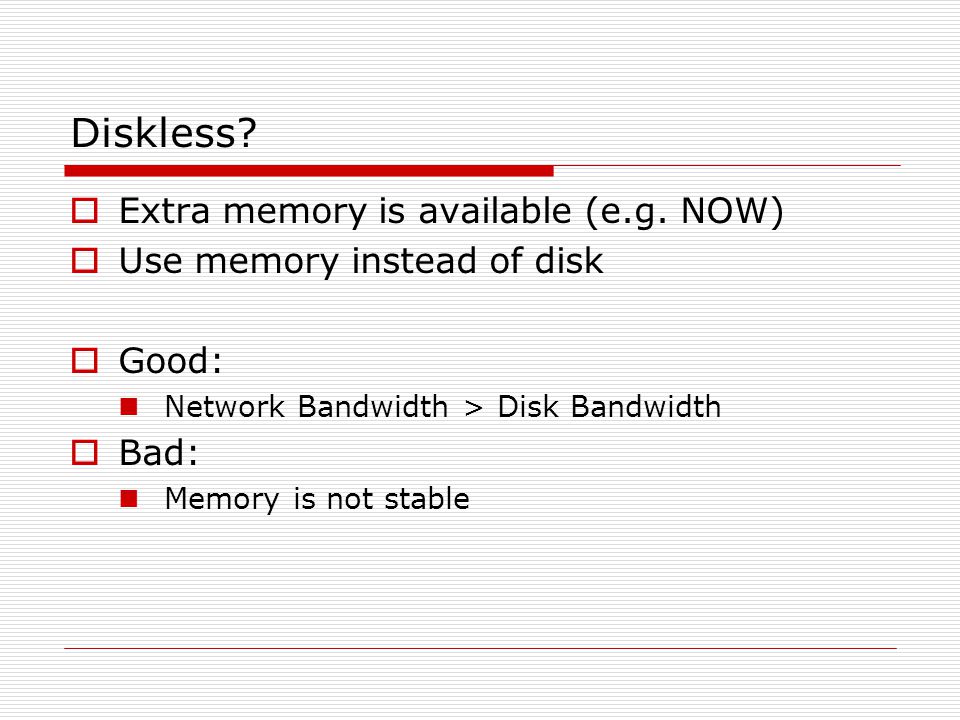Click square bullet beside Extra memory is available
Screen dimensions: 960x720
84,210
